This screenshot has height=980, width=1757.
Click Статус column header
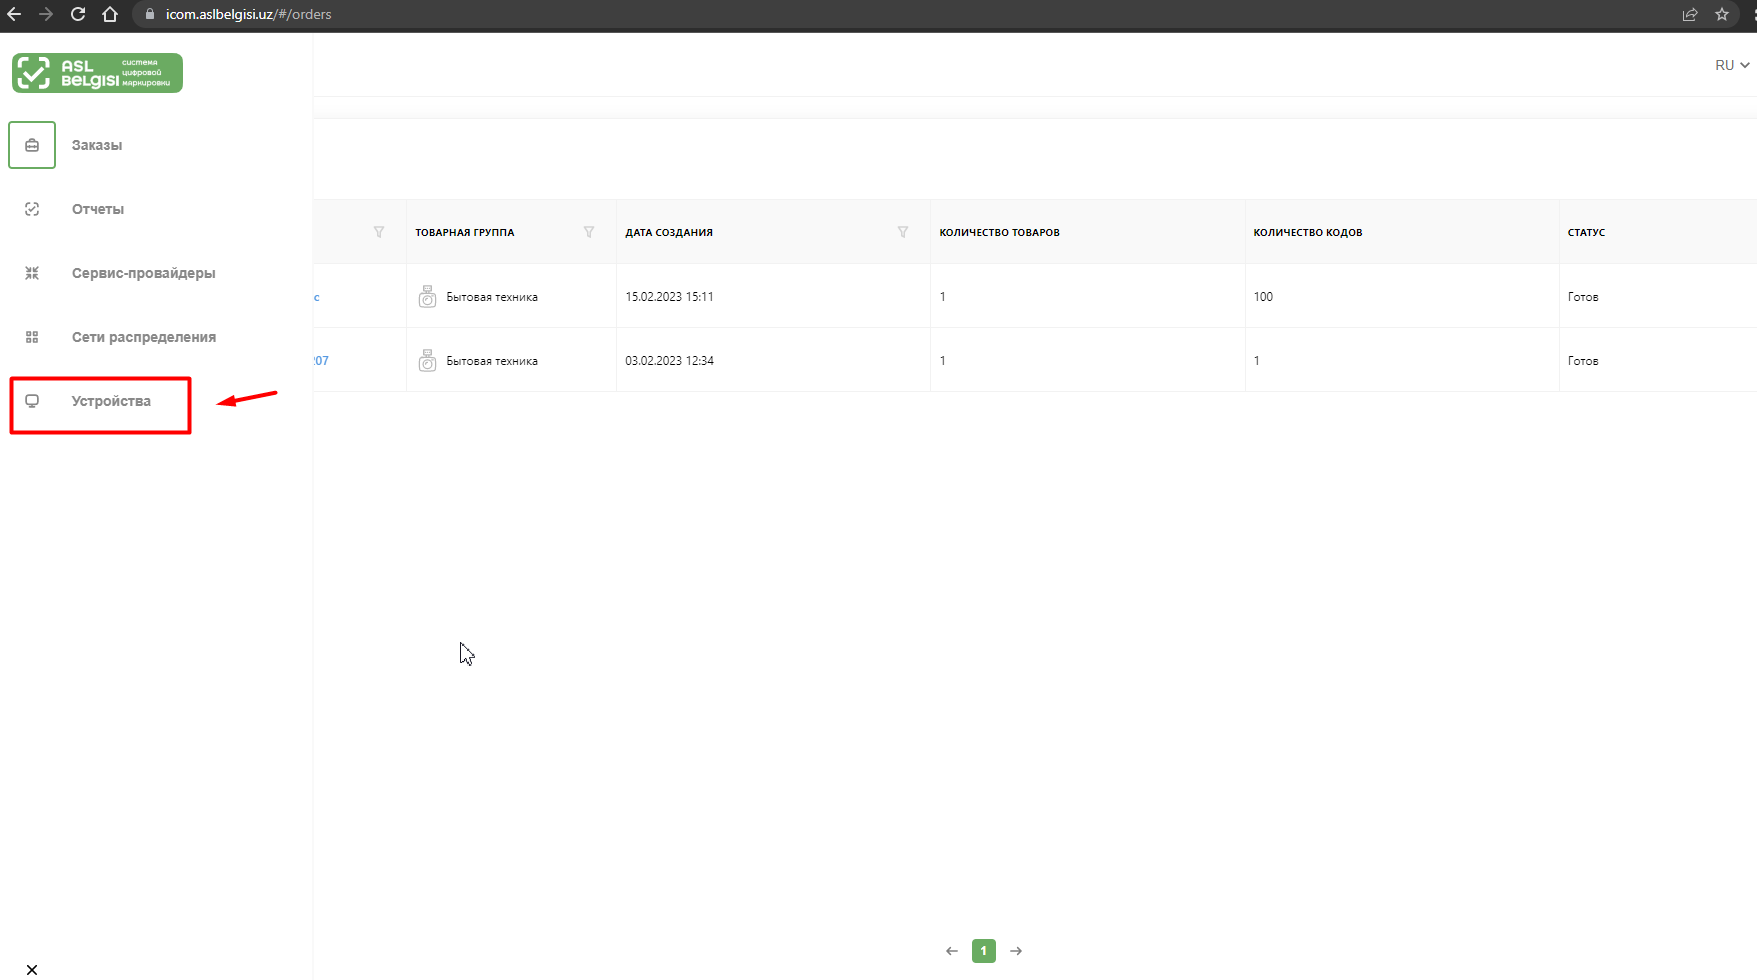[x=1586, y=232]
